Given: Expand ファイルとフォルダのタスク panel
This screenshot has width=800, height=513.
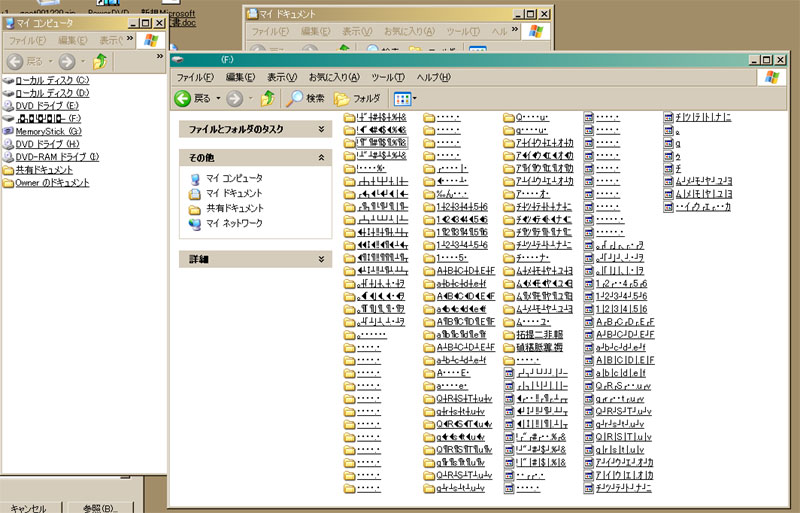Looking at the screenshot, I should 321,129.
